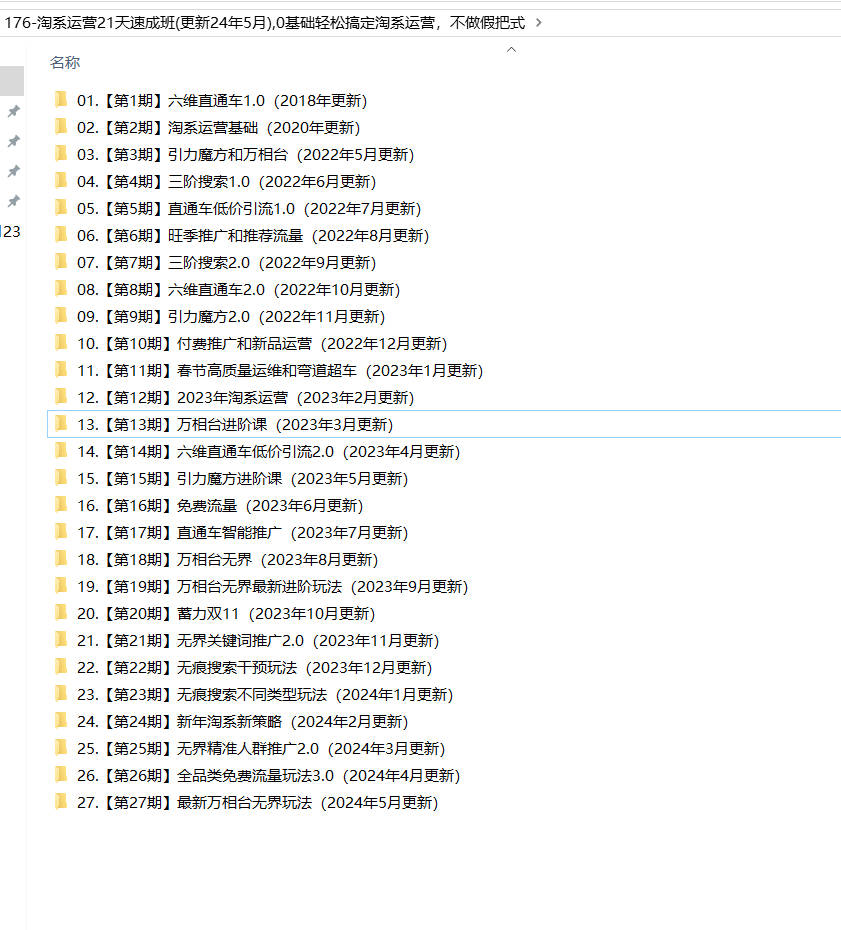Click folder icon of 20.【第20期】蓄力双11
841x930 pixels.
[61, 612]
